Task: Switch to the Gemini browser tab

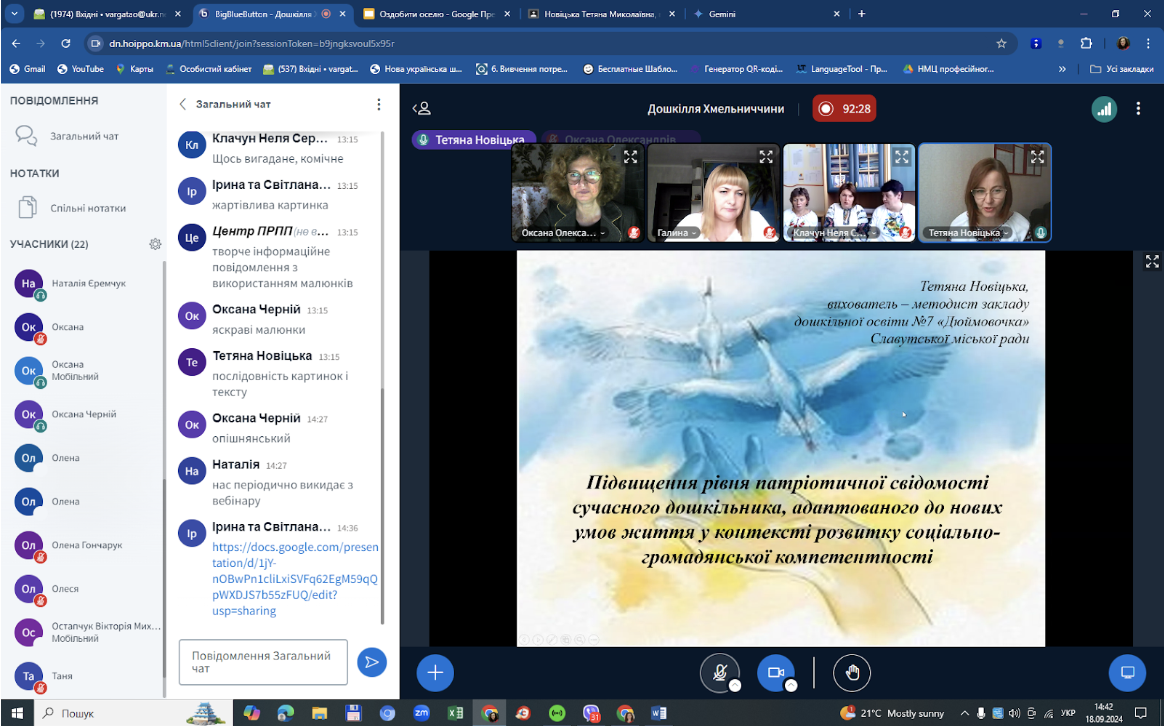Action: coord(767,13)
